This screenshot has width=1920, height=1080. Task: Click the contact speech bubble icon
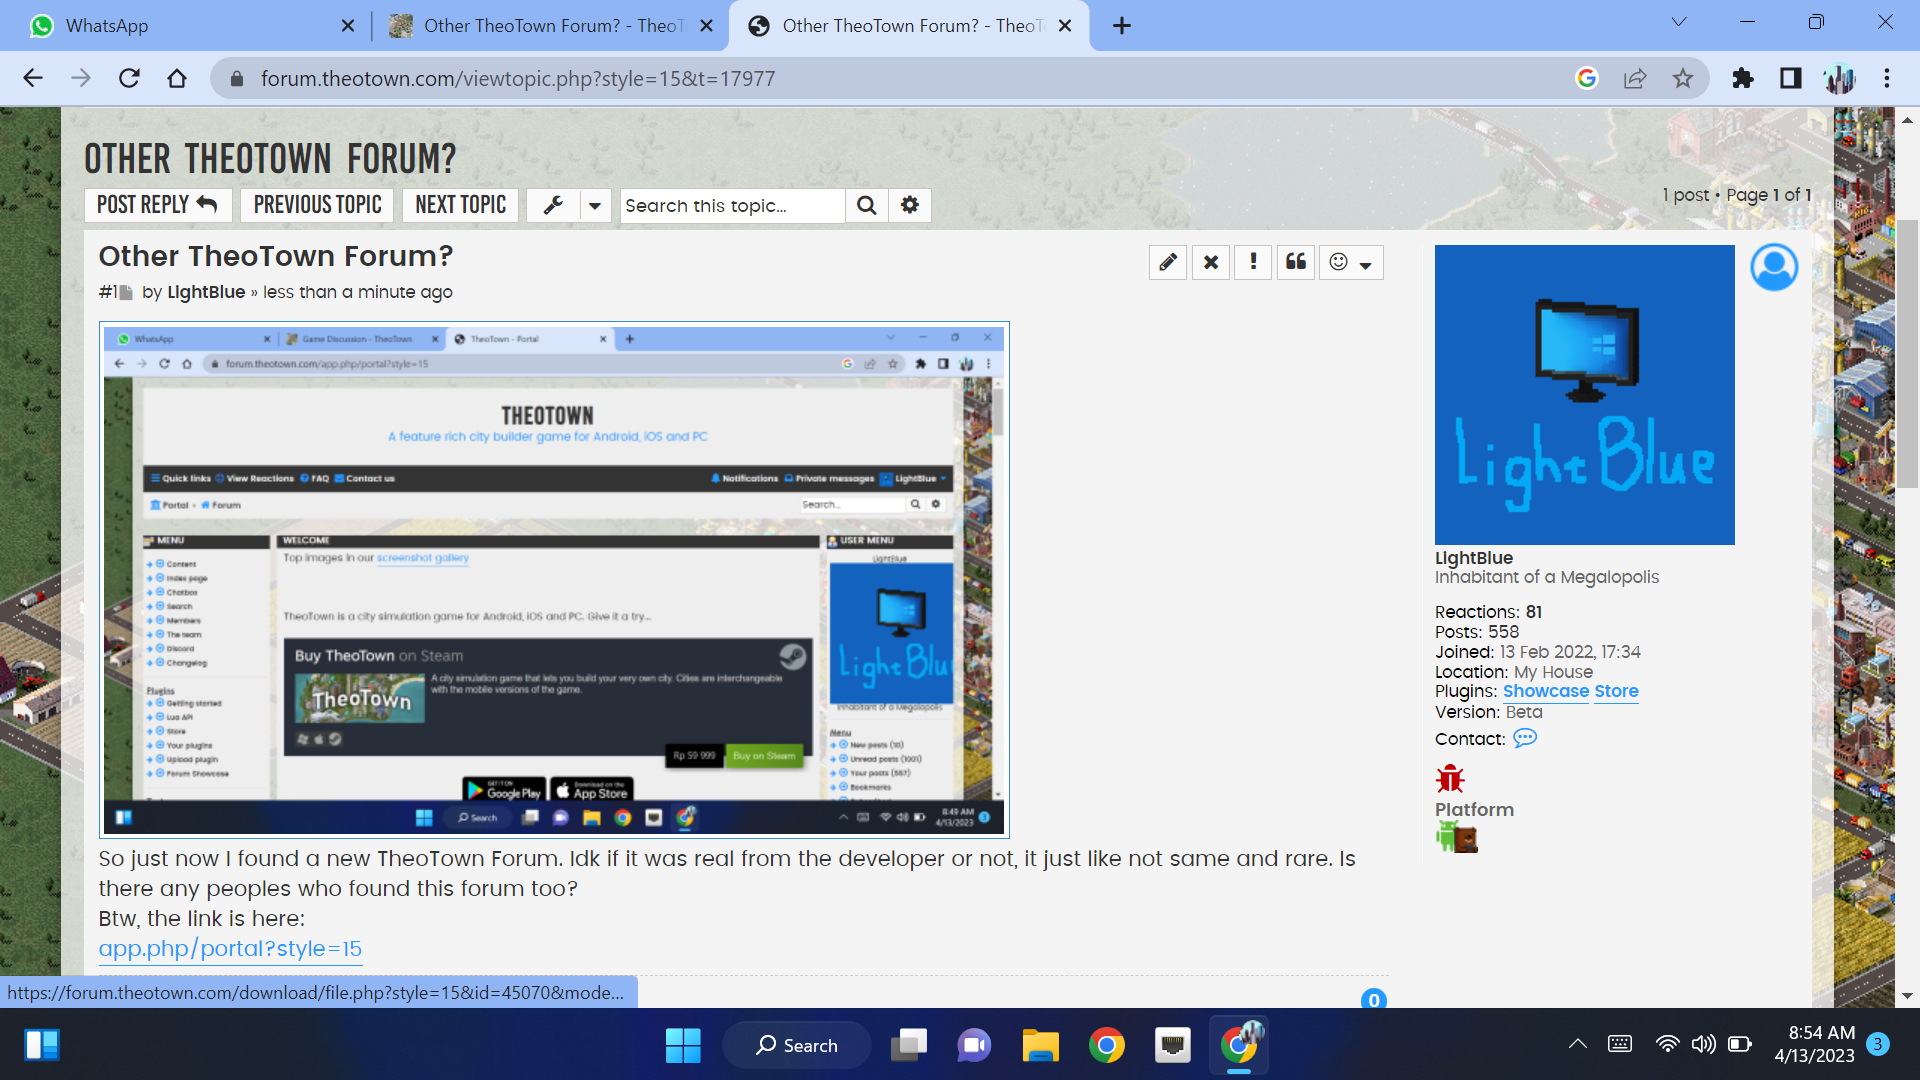[x=1524, y=738]
